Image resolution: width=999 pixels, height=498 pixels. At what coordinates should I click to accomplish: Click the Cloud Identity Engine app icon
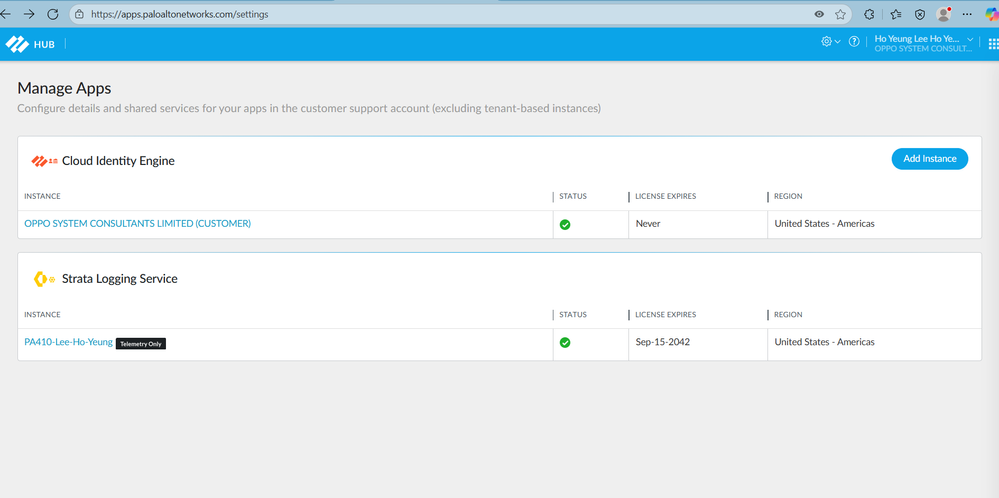pyautogui.click(x=45, y=161)
